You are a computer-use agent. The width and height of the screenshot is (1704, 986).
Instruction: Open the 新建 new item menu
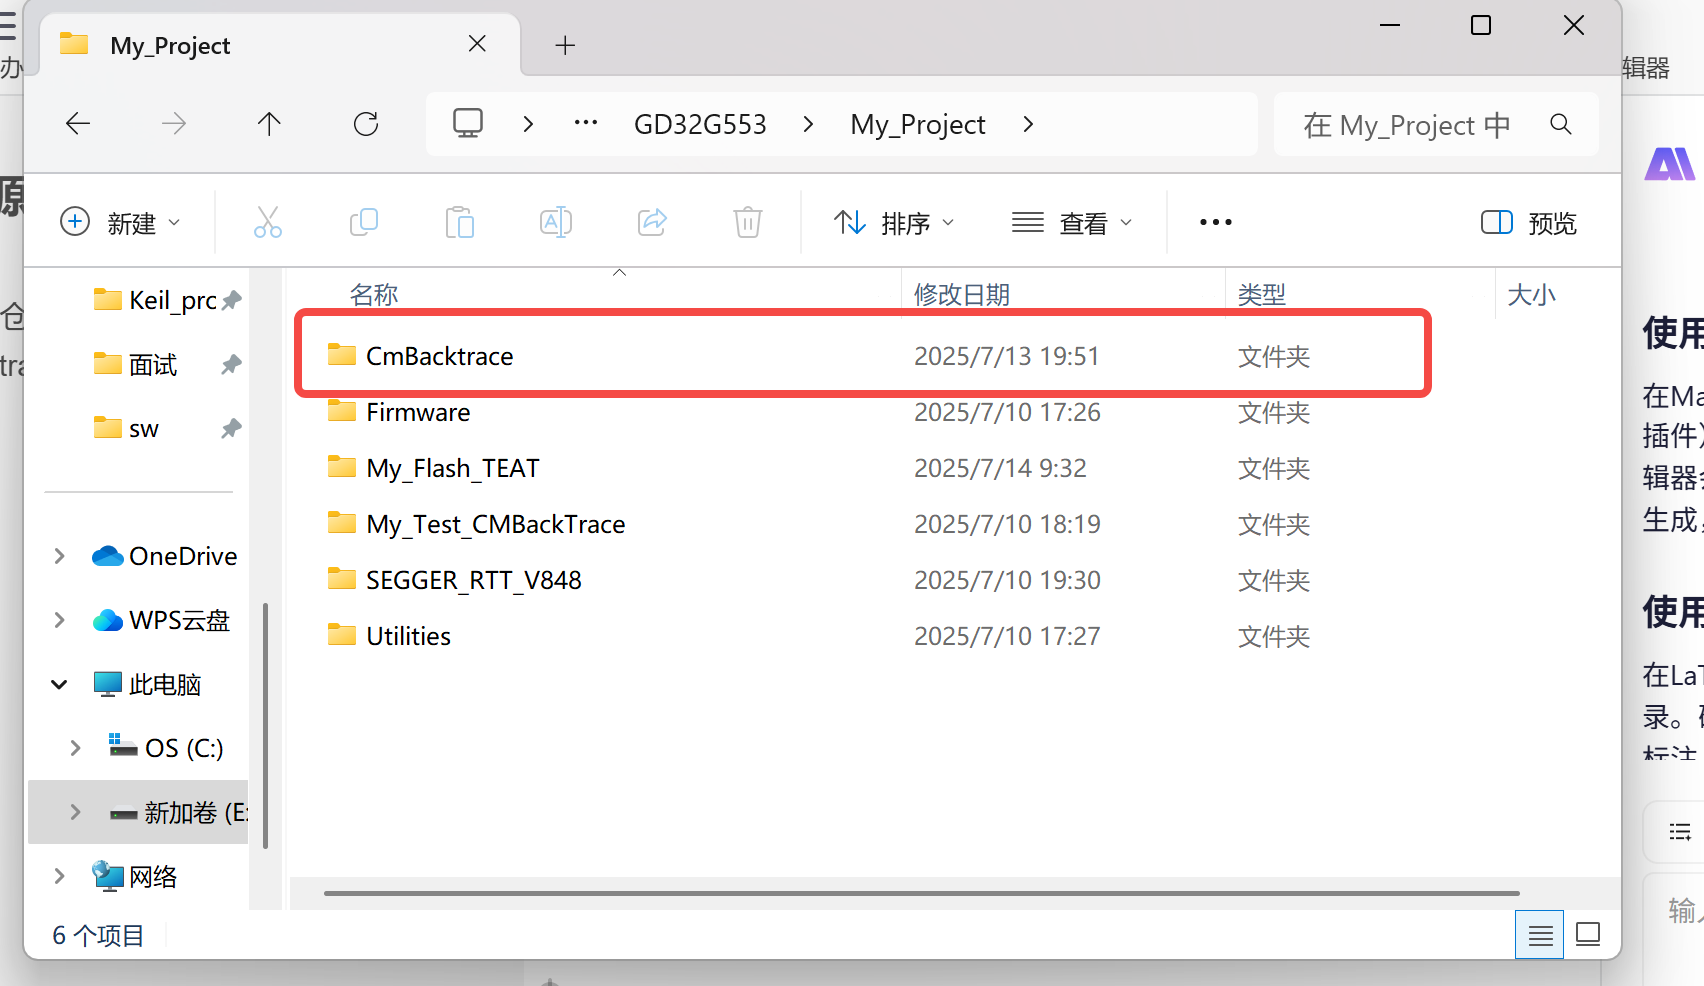click(121, 222)
